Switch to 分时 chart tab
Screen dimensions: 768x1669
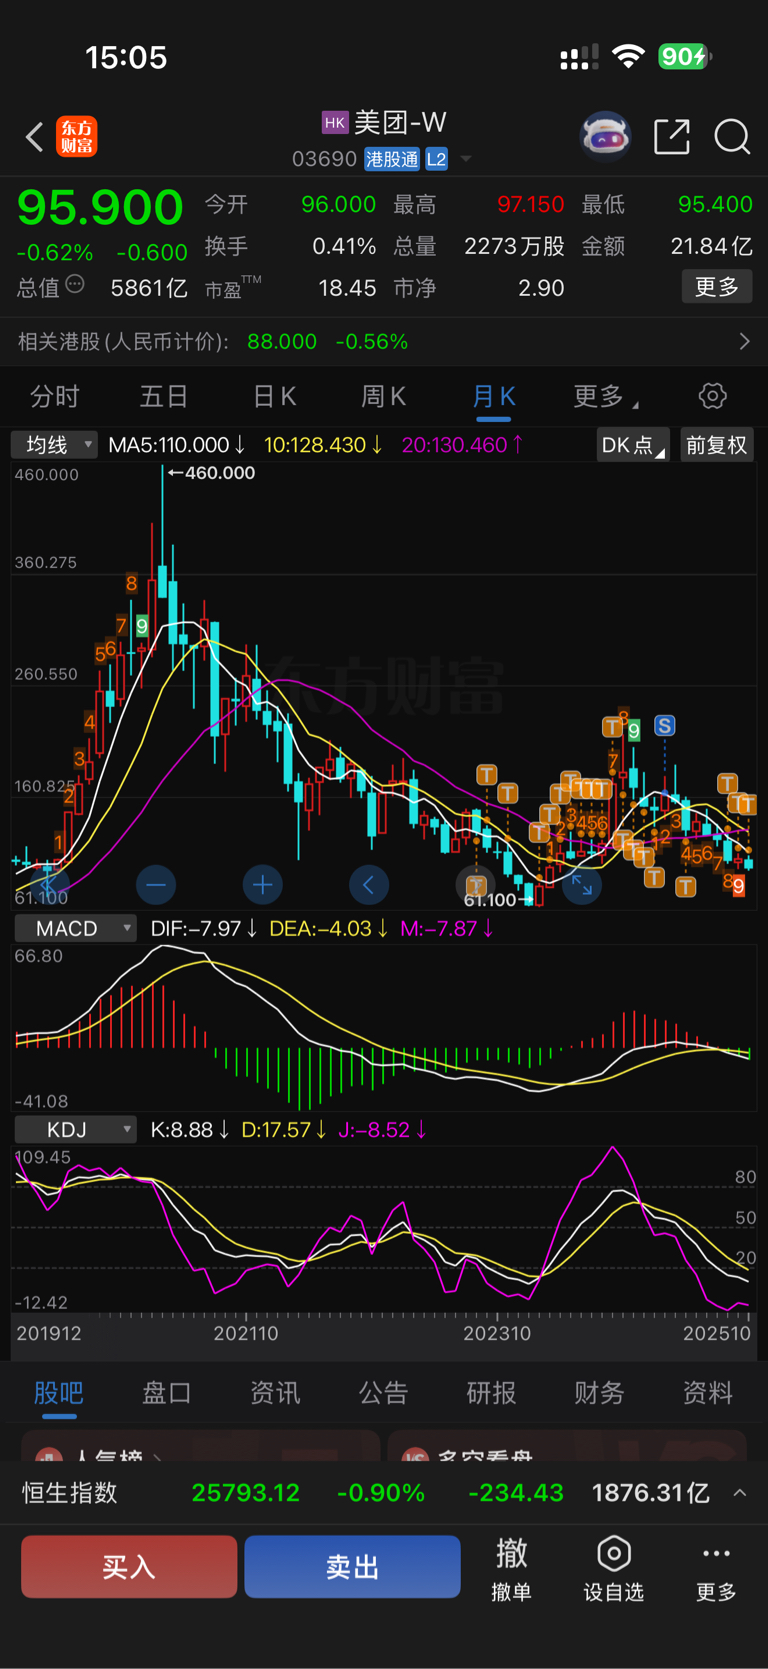(55, 397)
